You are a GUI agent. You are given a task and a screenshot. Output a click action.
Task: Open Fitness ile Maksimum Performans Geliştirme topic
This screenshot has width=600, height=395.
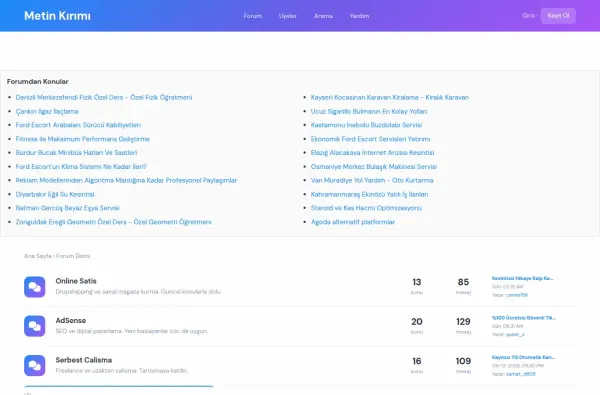tap(83, 139)
